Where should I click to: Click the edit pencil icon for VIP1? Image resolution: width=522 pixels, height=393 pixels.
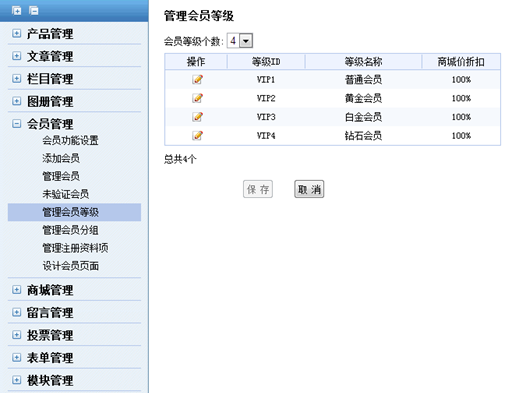tap(197, 79)
